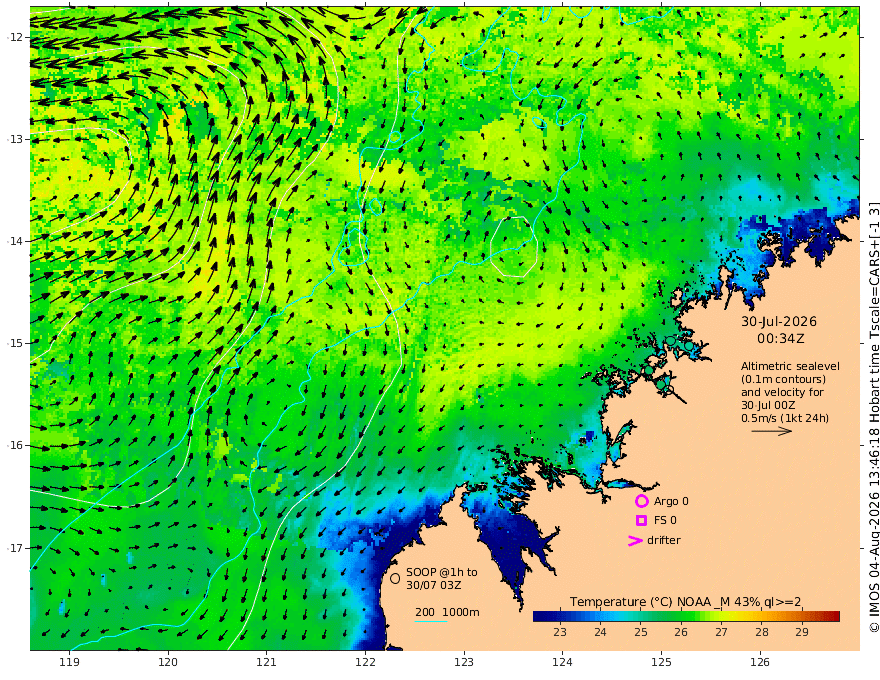
Task: Click the SOOP @1h to 30/07 03Z text
Action: [442, 578]
